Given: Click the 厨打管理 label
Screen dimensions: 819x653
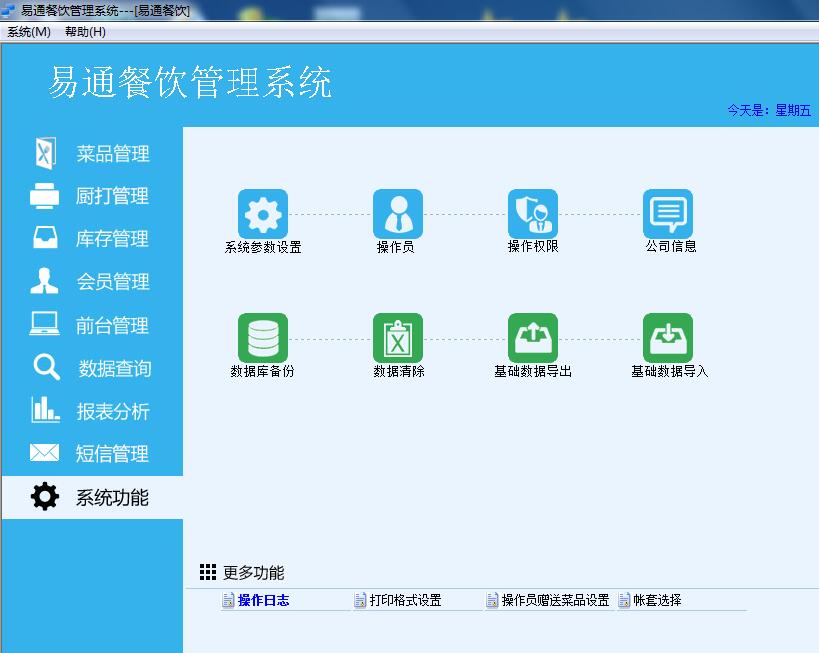Looking at the screenshot, I should coord(112,196).
